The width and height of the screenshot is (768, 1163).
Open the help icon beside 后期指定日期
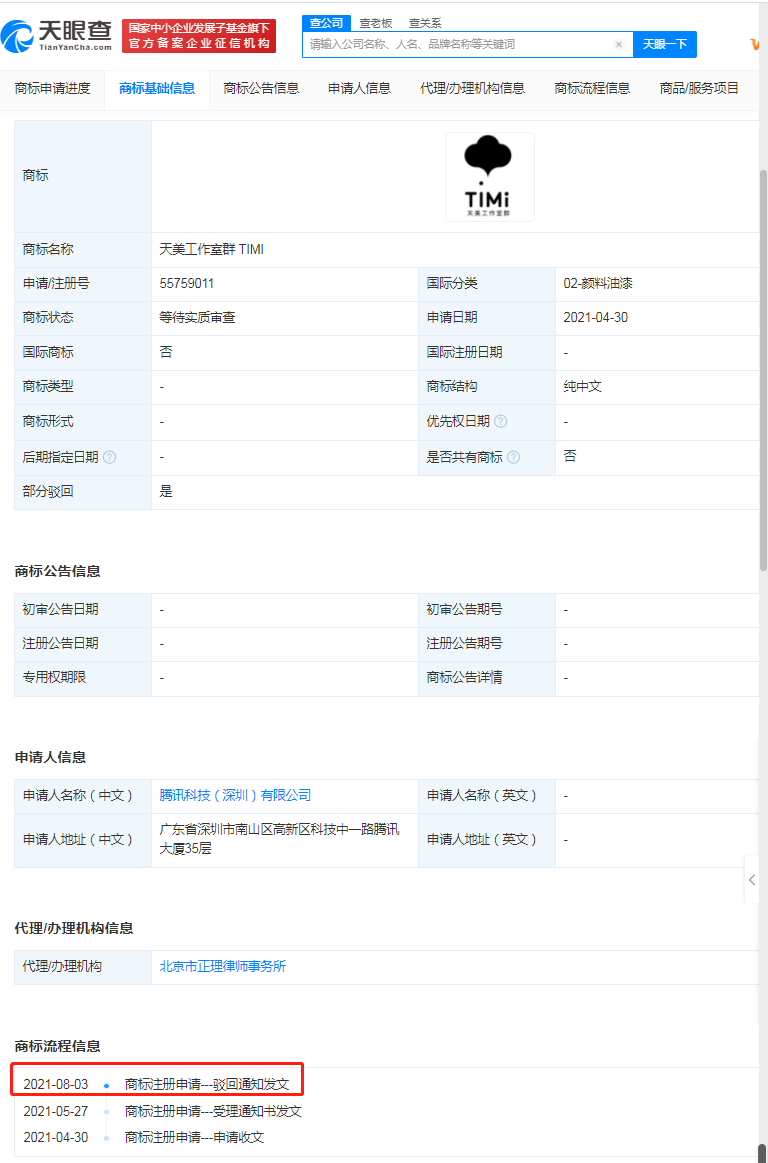pos(110,457)
